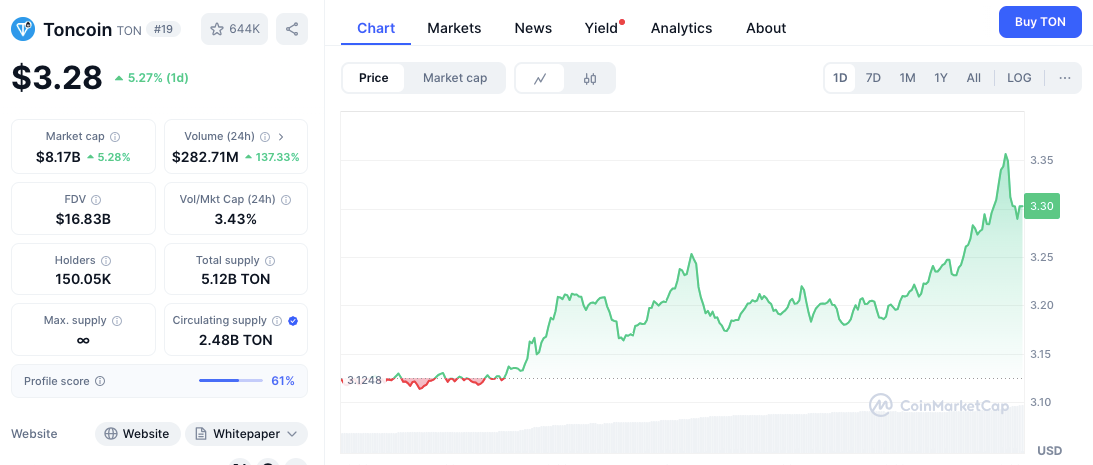Switch to line chart view icon
The height and width of the screenshot is (465, 1093).
(540, 78)
